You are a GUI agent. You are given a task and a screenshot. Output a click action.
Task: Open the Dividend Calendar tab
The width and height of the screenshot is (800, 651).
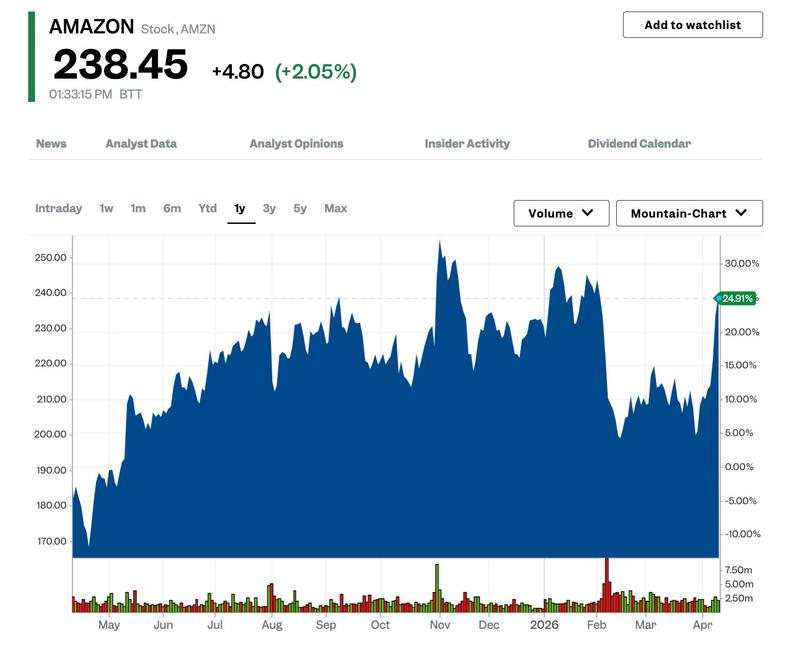click(639, 144)
